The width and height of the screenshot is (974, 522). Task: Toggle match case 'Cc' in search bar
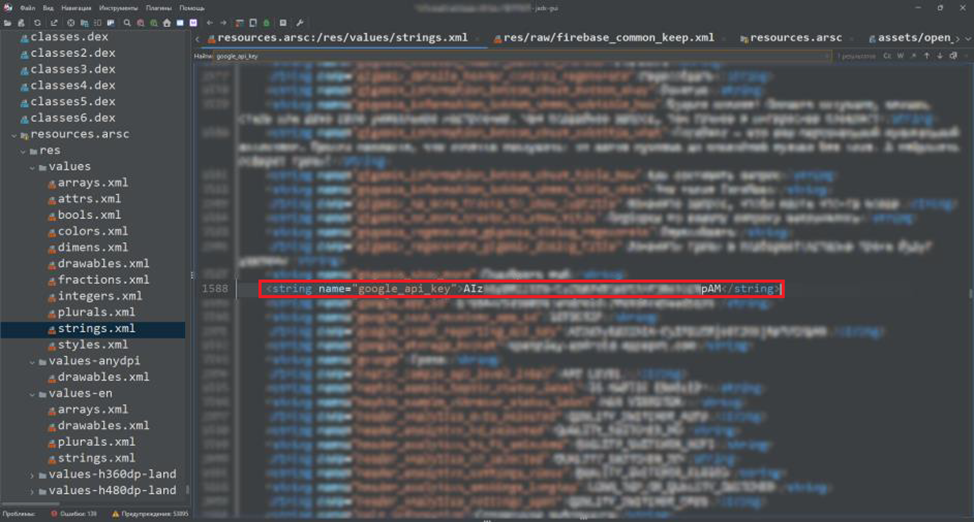click(x=886, y=56)
